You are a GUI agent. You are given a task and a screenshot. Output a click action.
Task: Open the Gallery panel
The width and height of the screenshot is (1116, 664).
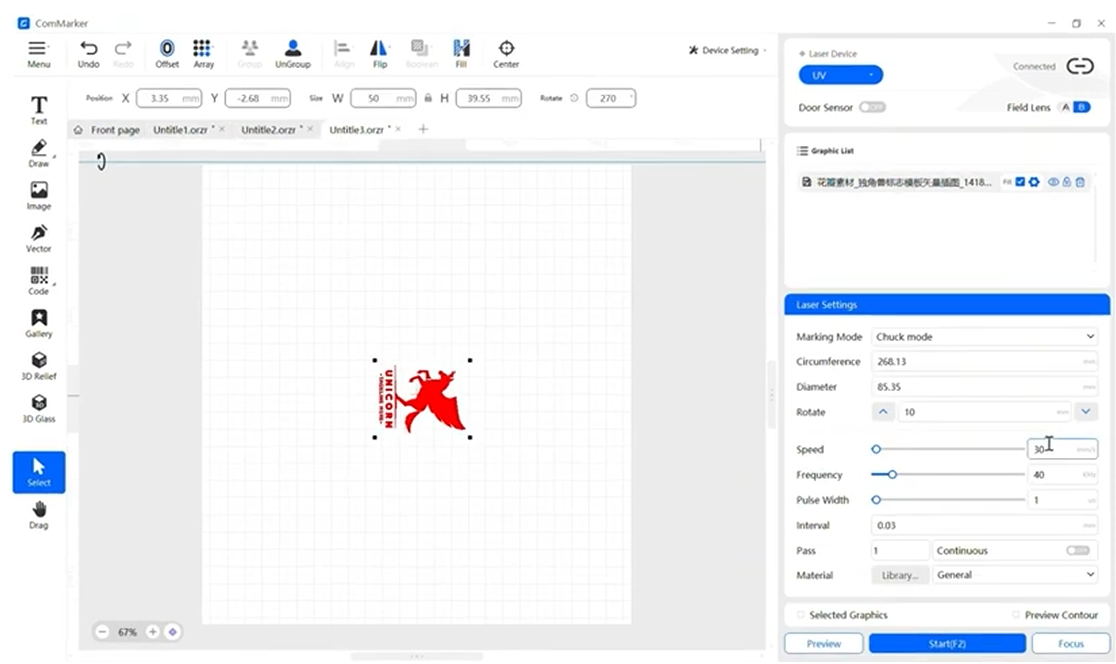[x=39, y=322]
